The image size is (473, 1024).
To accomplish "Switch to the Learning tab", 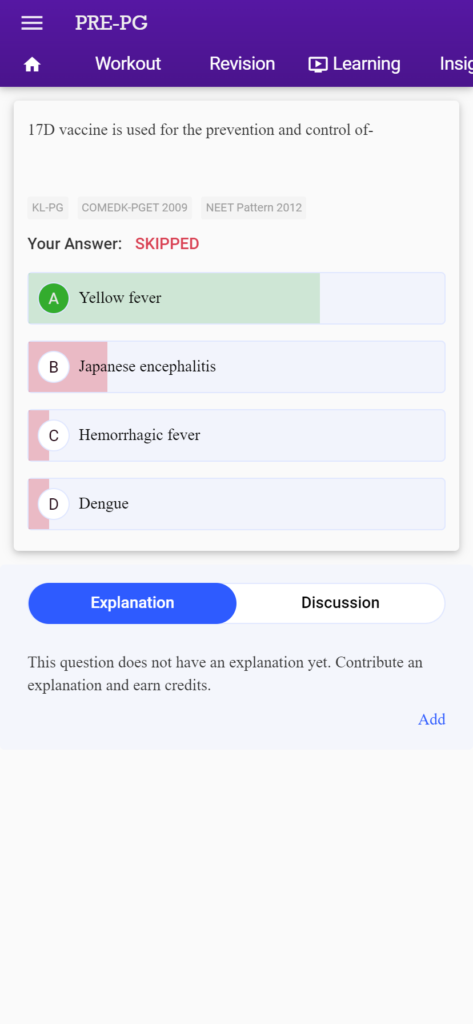I will 355,64.
